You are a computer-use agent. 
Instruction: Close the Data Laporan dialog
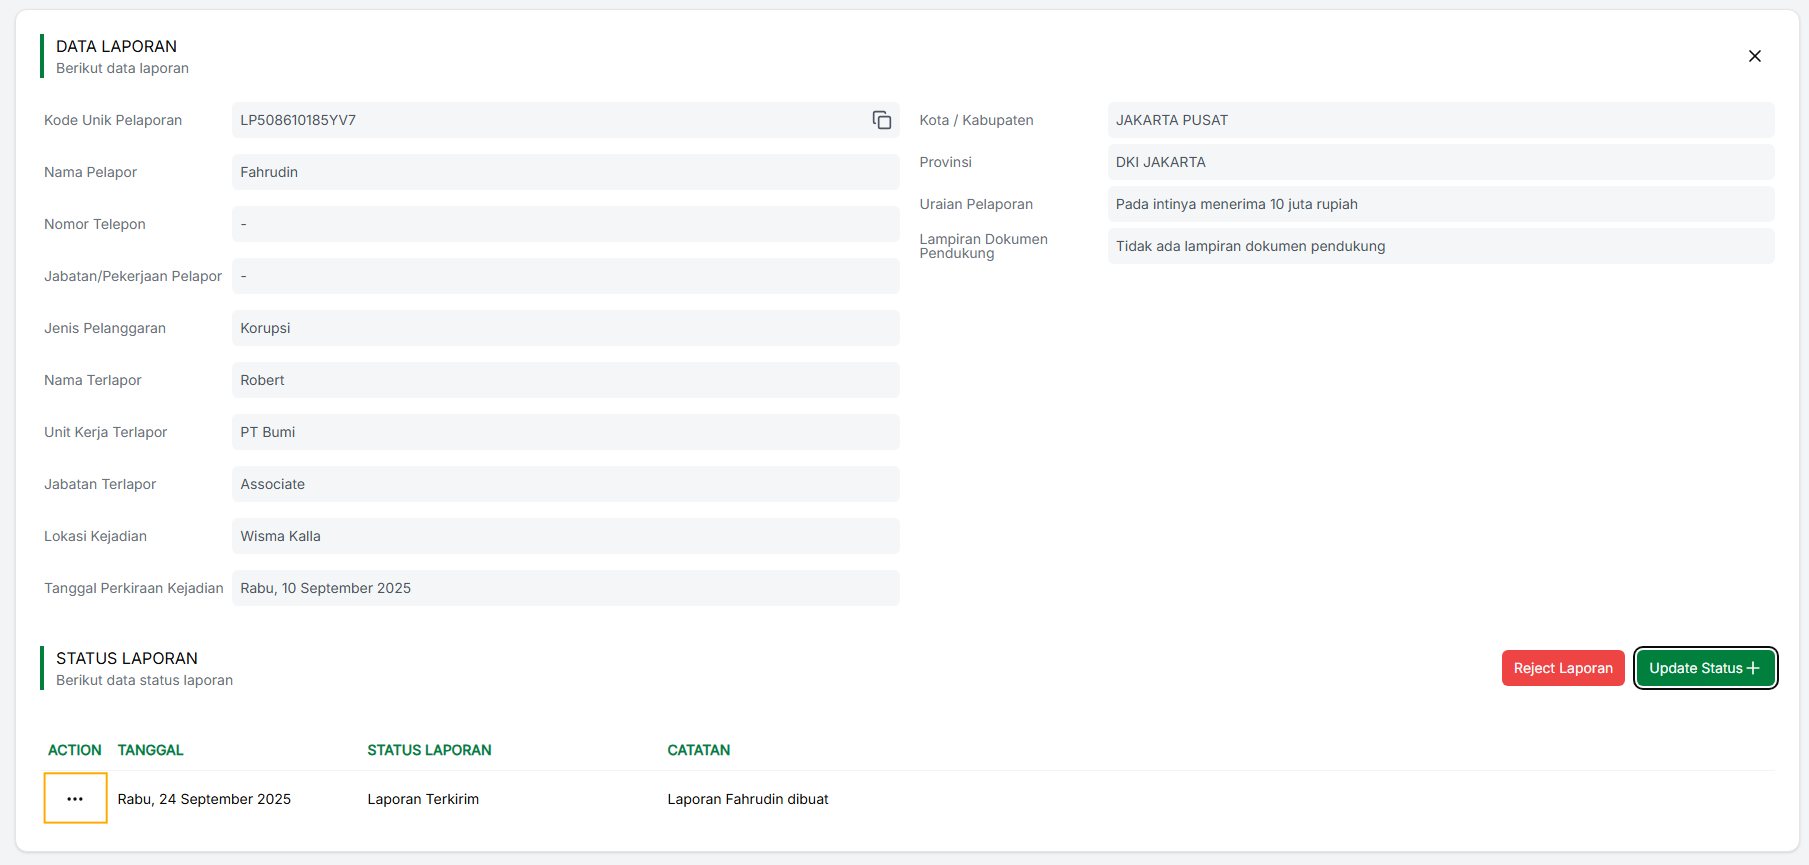pos(1754,56)
